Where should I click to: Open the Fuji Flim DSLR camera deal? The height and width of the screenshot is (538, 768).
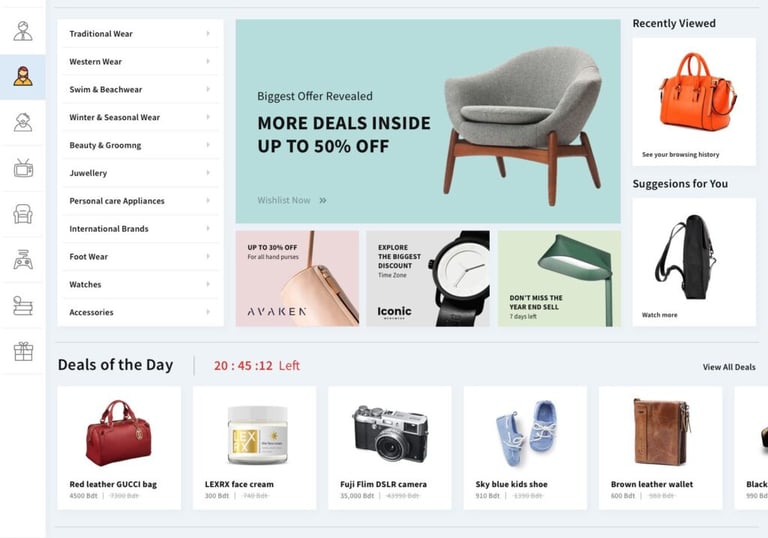[390, 448]
